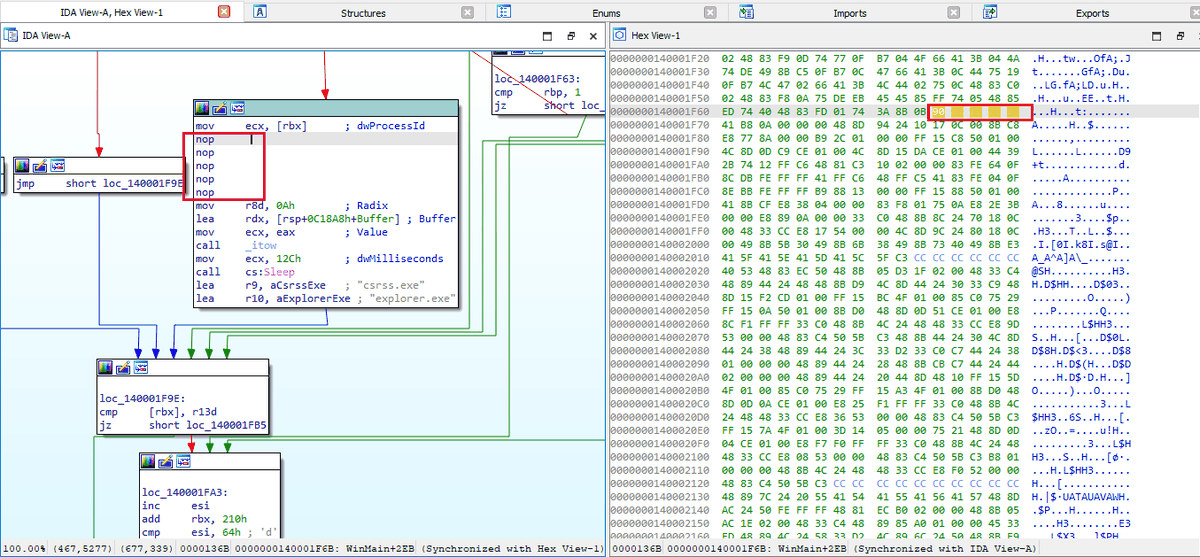The height and width of the screenshot is (557, 1200).
Task: Click the Structures tab icon
Action: (x=260, y=12)
